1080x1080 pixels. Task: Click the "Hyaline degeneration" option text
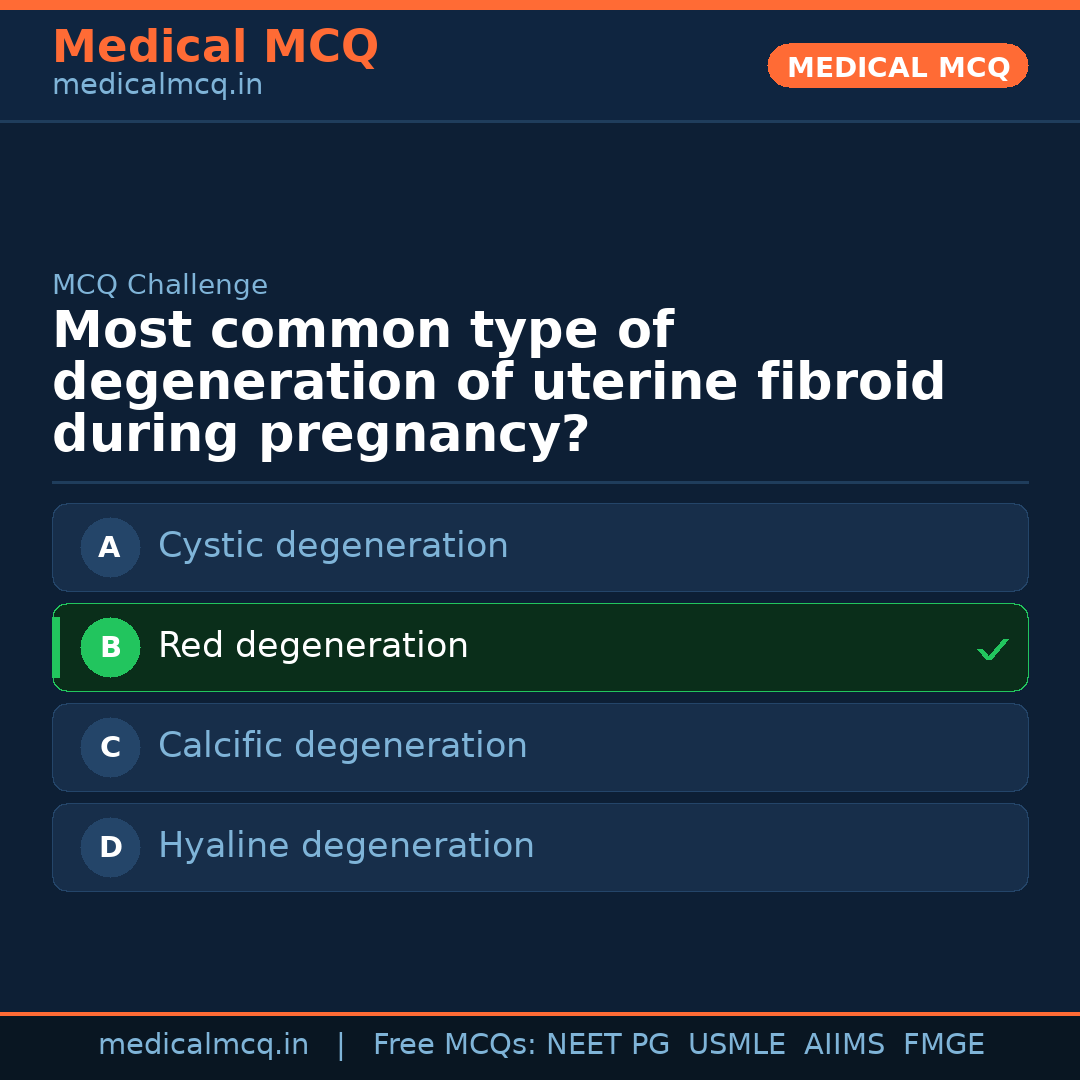pyautogui.click(x=346, y=846)
